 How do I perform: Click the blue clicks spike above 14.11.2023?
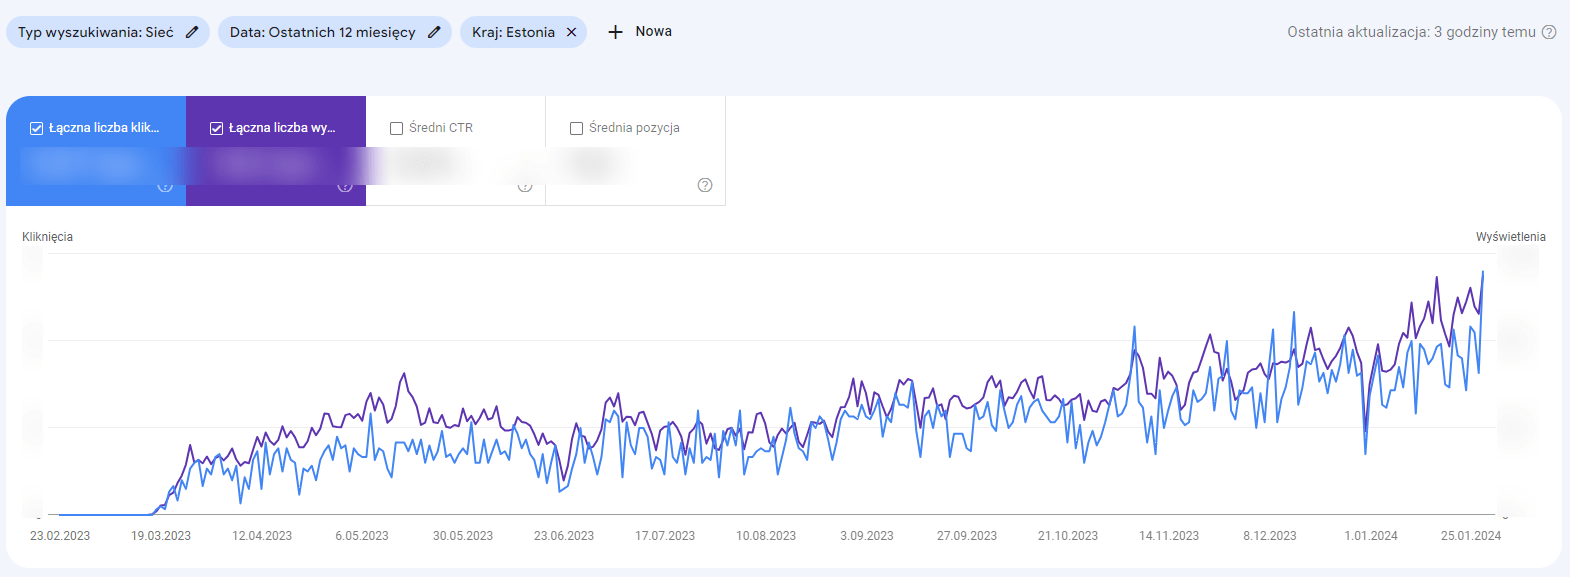(x=1135, y=327)
